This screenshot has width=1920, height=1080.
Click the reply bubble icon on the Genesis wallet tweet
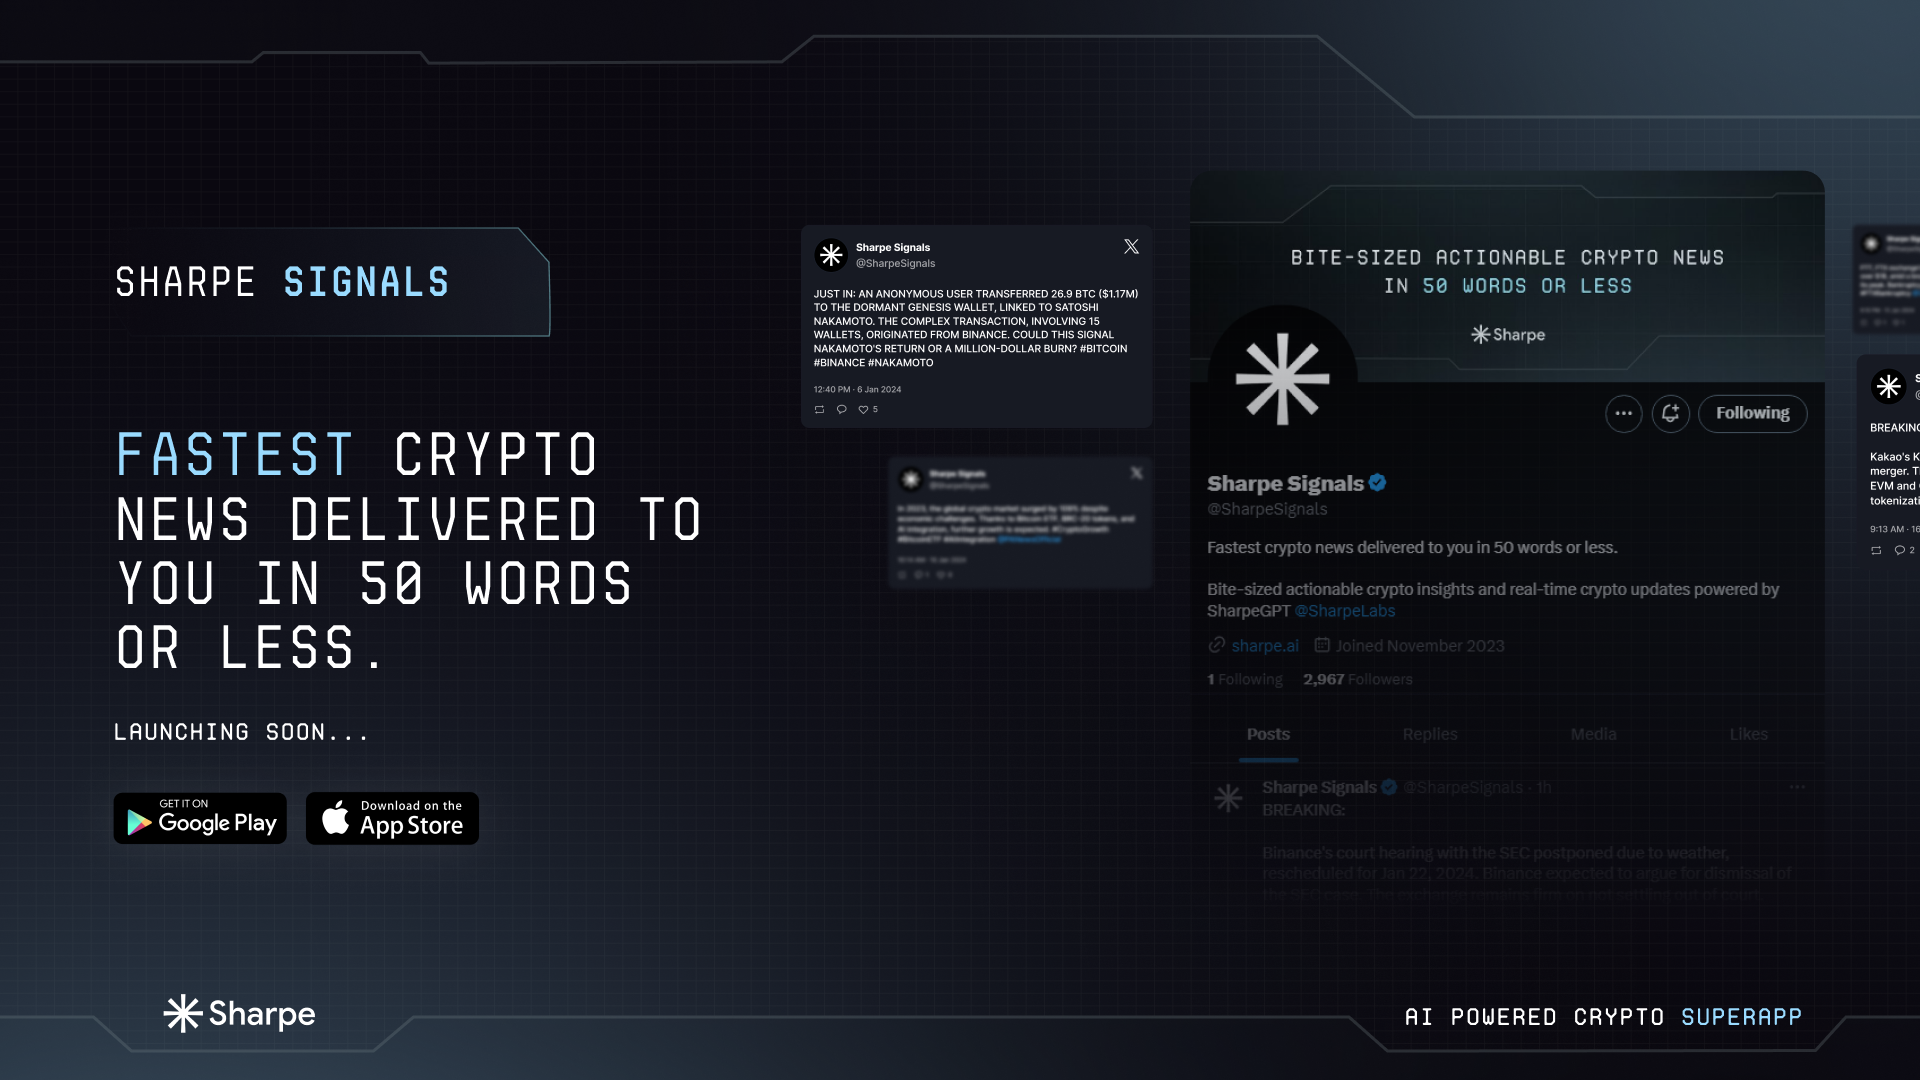pyautogui.click(x=841, y=410)
